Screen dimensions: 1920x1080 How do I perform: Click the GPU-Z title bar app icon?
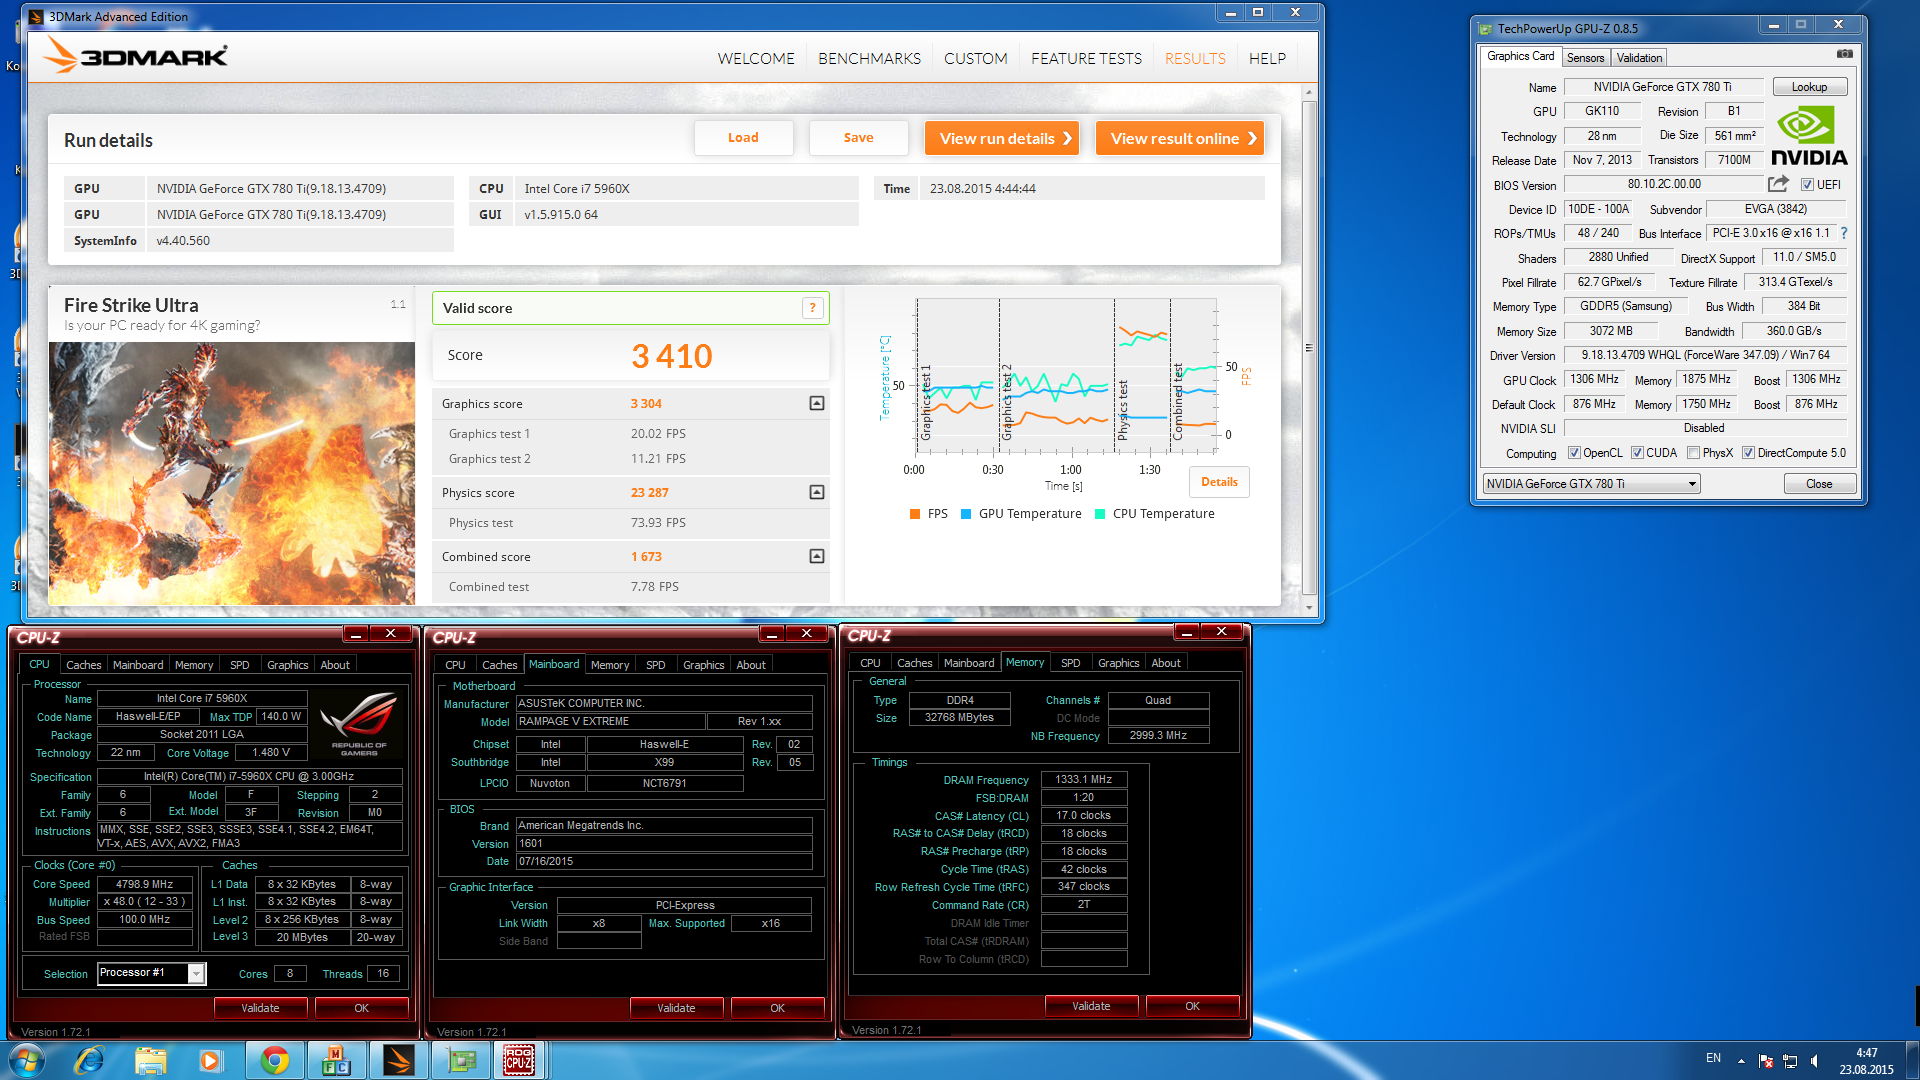click(1485, 29)
